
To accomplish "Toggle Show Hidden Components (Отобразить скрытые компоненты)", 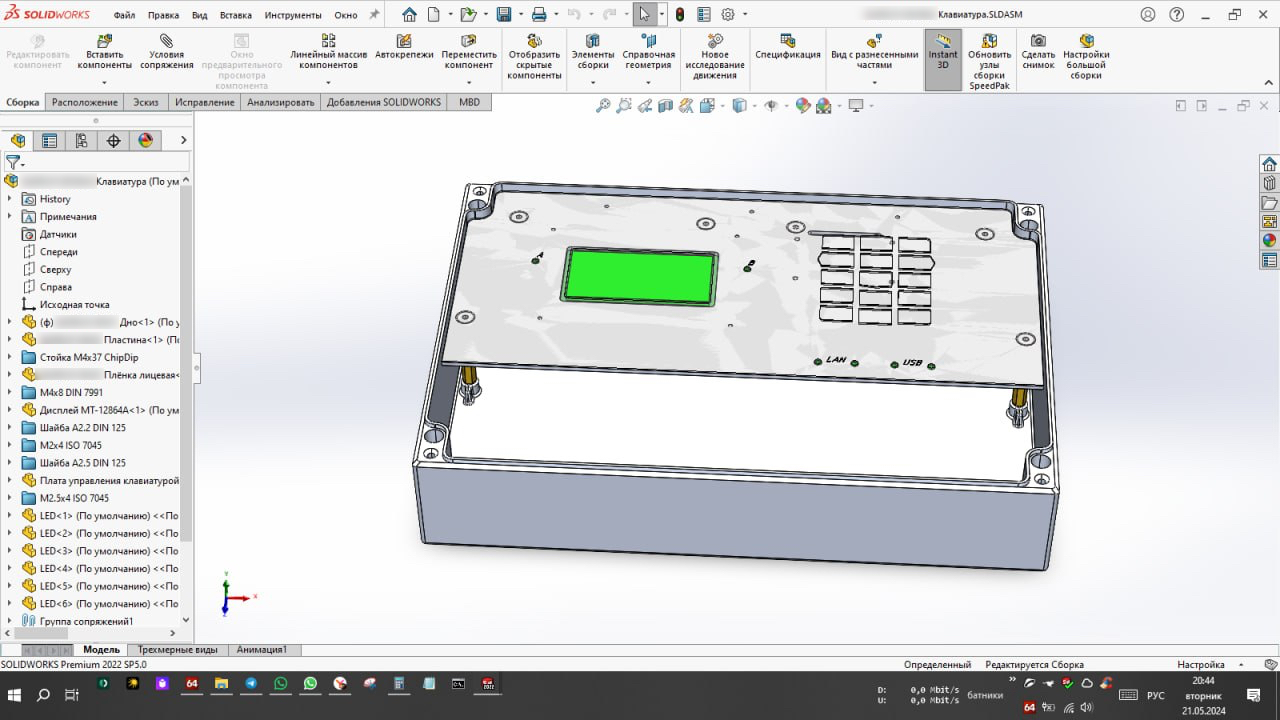I will click(x=534, y=41).
